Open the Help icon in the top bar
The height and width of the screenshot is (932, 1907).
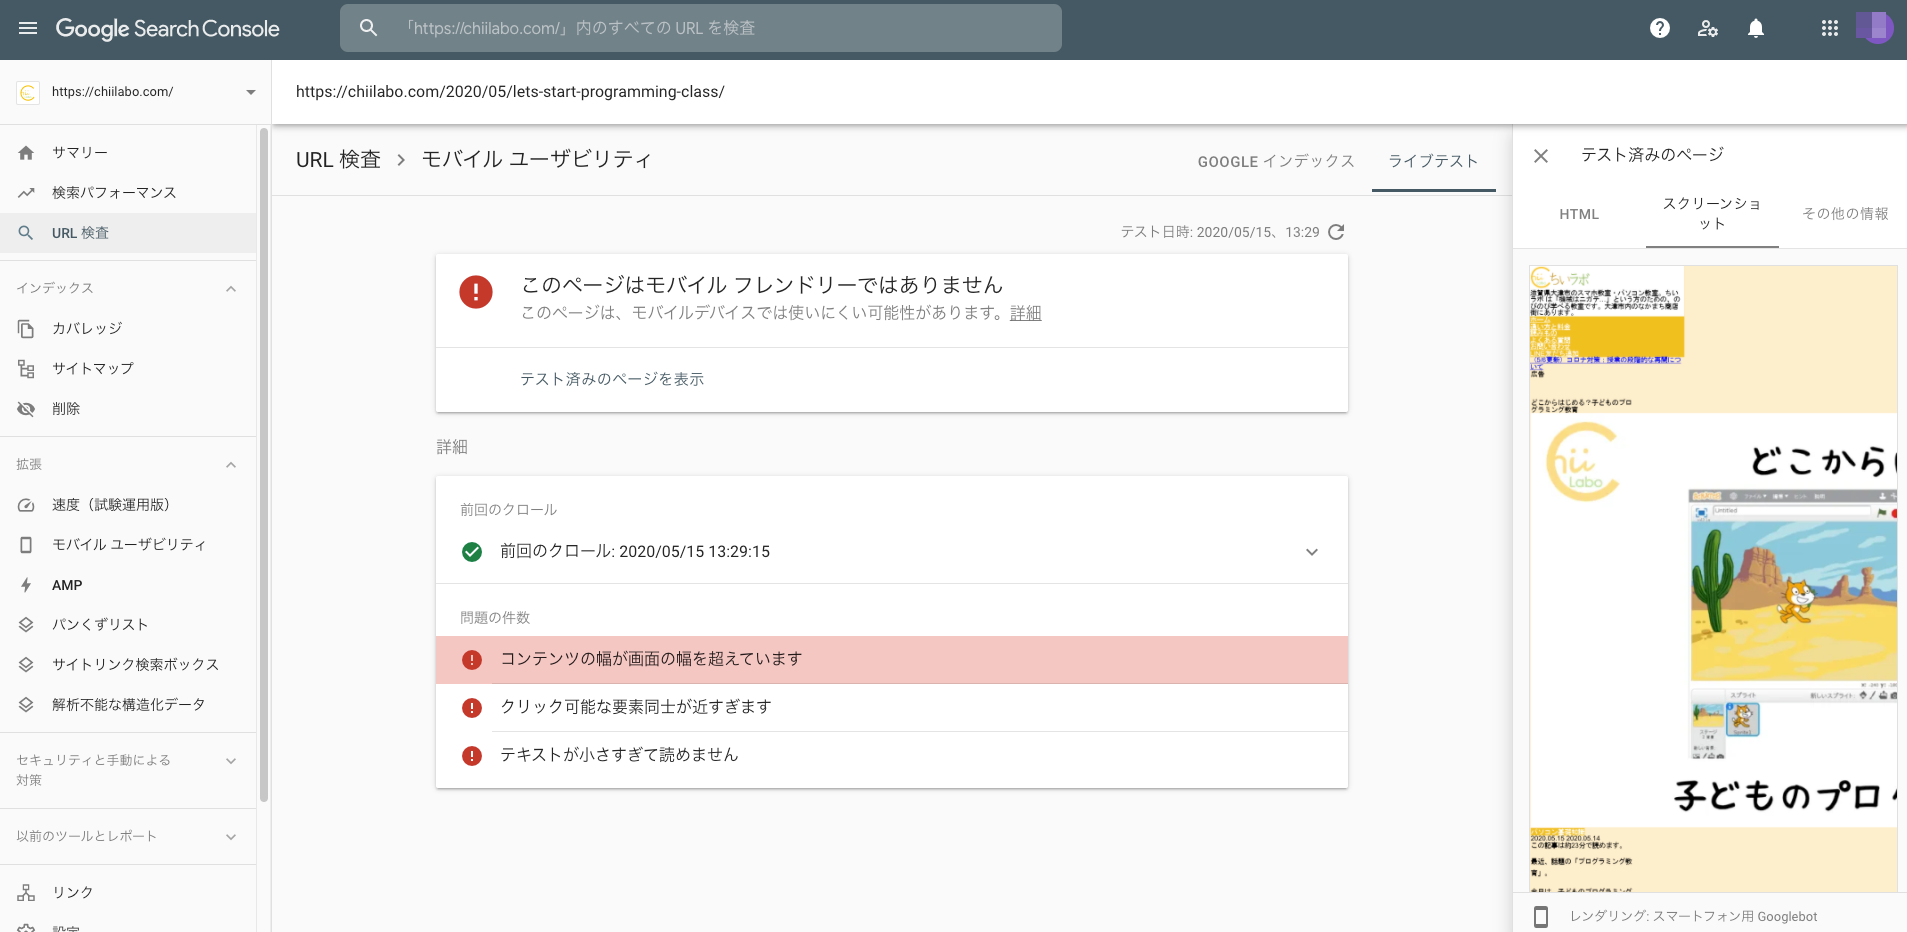click(1660, 28)
